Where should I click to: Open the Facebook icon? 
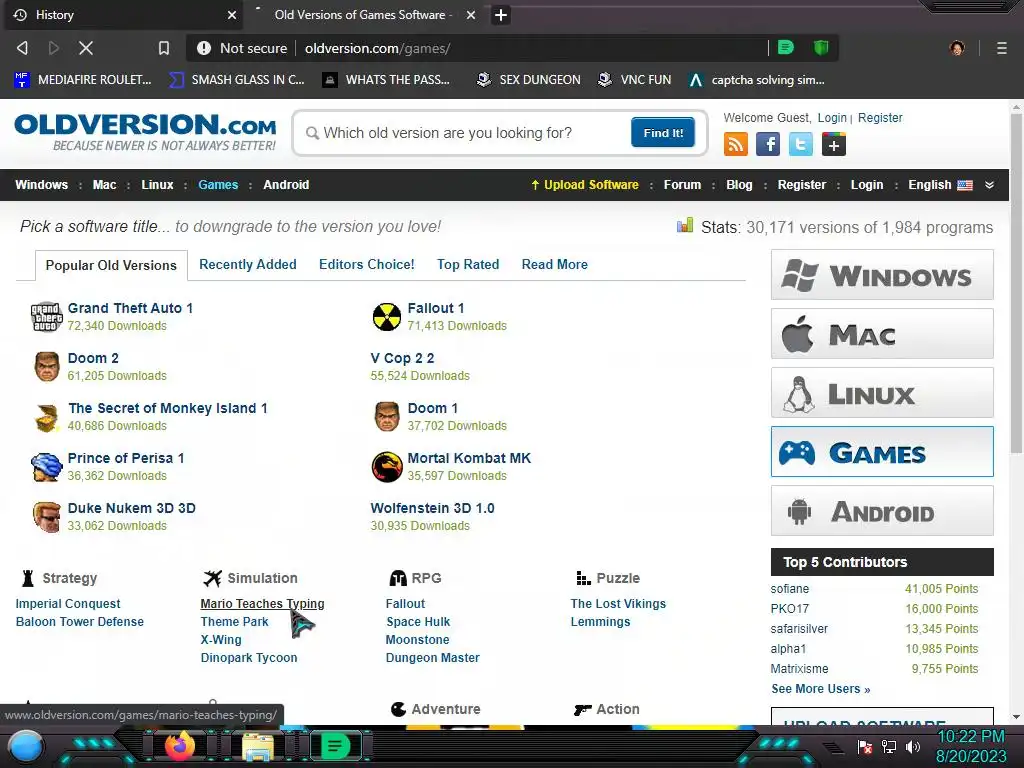pos(768,144)
